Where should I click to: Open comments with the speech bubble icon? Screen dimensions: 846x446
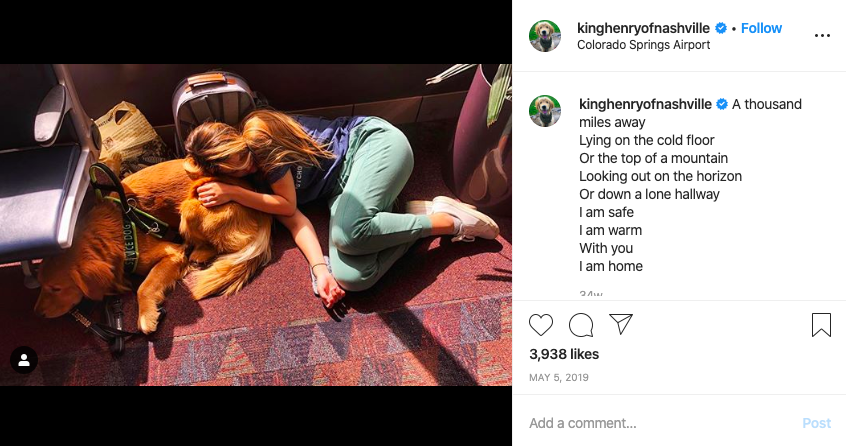tap(581, 325)
